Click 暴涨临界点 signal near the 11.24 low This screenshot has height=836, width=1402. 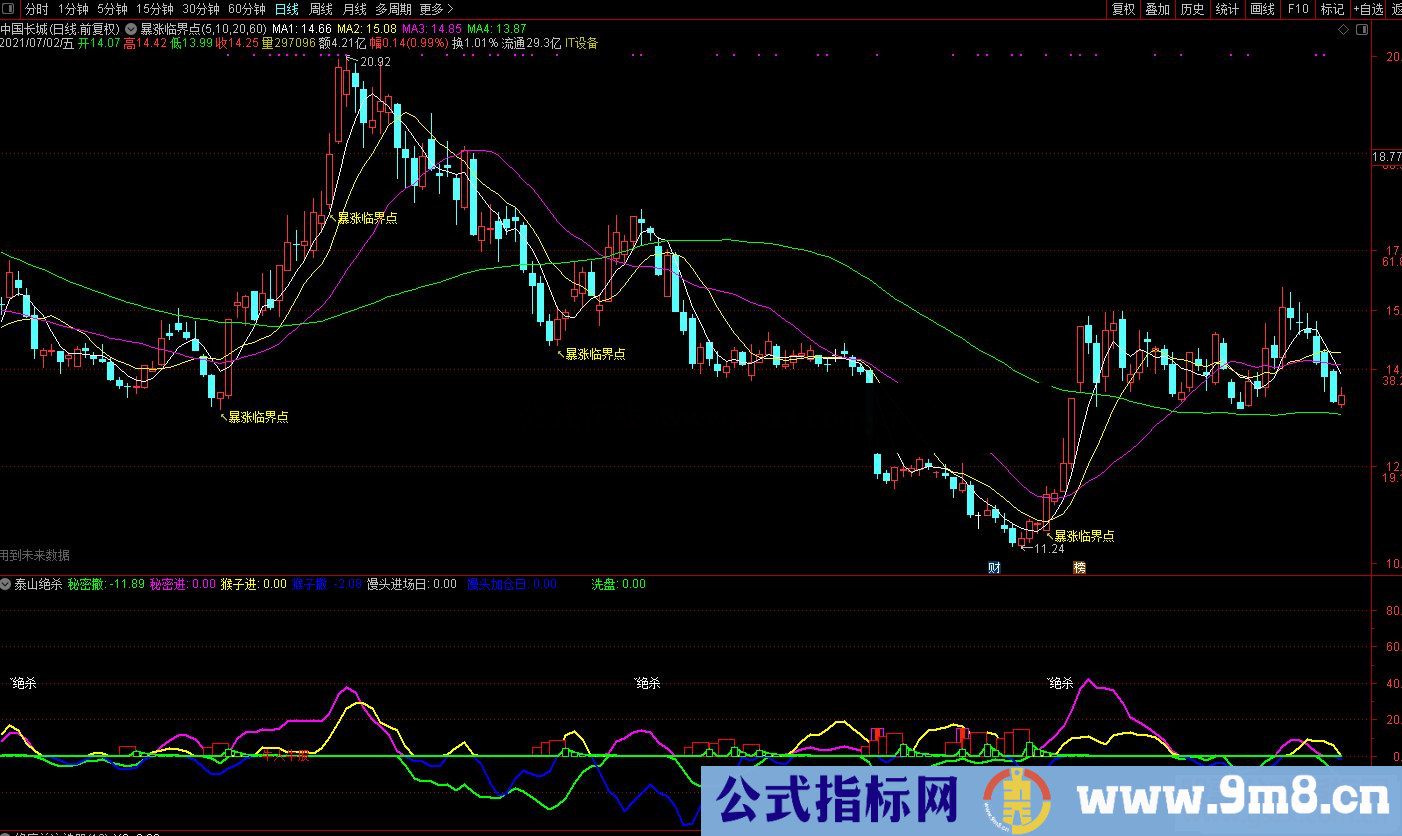pos(1084,536)
